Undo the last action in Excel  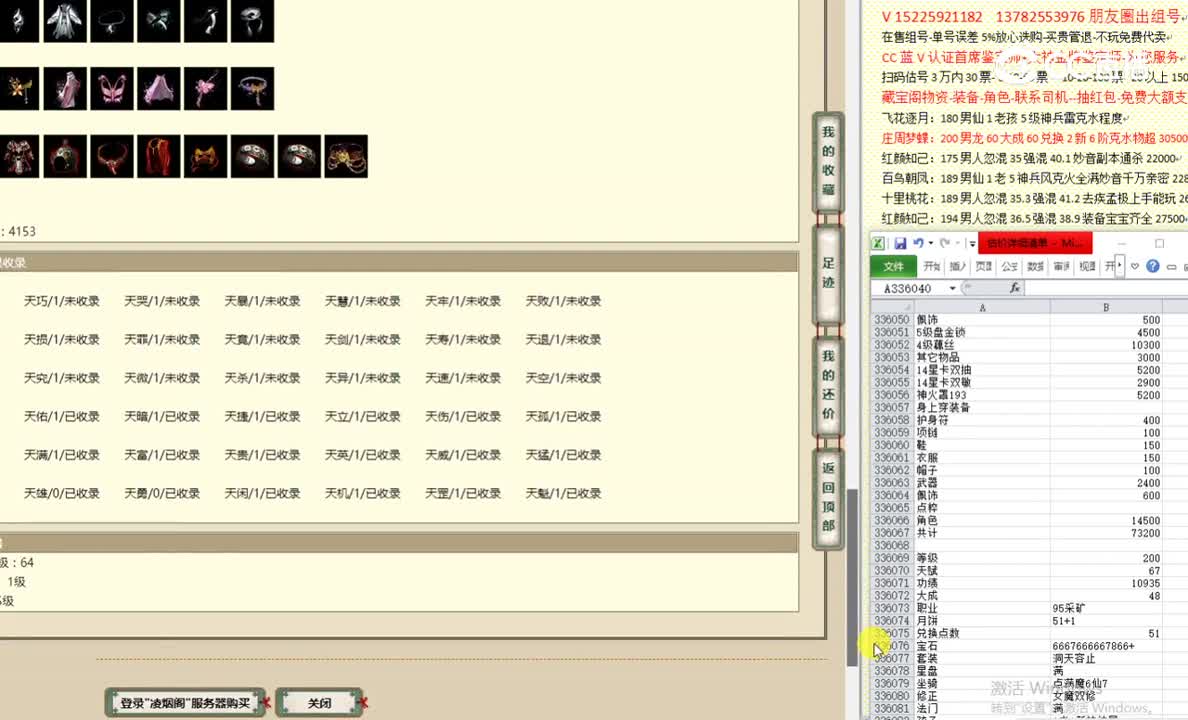918,244
